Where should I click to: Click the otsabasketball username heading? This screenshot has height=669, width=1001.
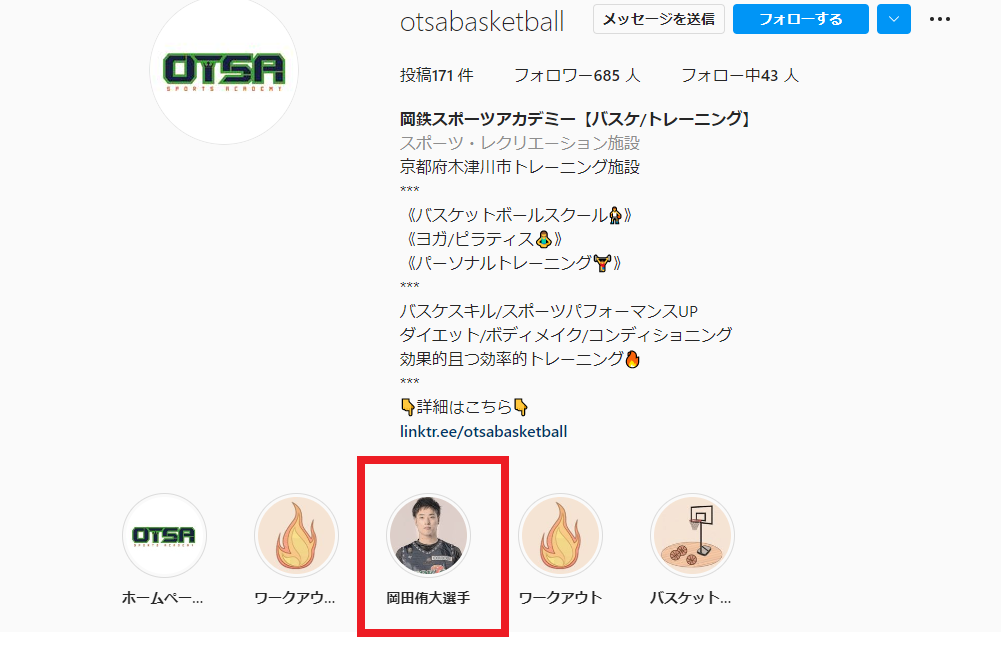pos(482,21)
